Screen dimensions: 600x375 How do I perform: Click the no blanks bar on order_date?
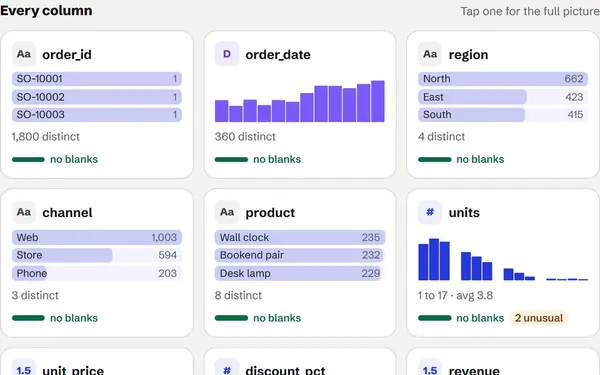tap(231, 160)
